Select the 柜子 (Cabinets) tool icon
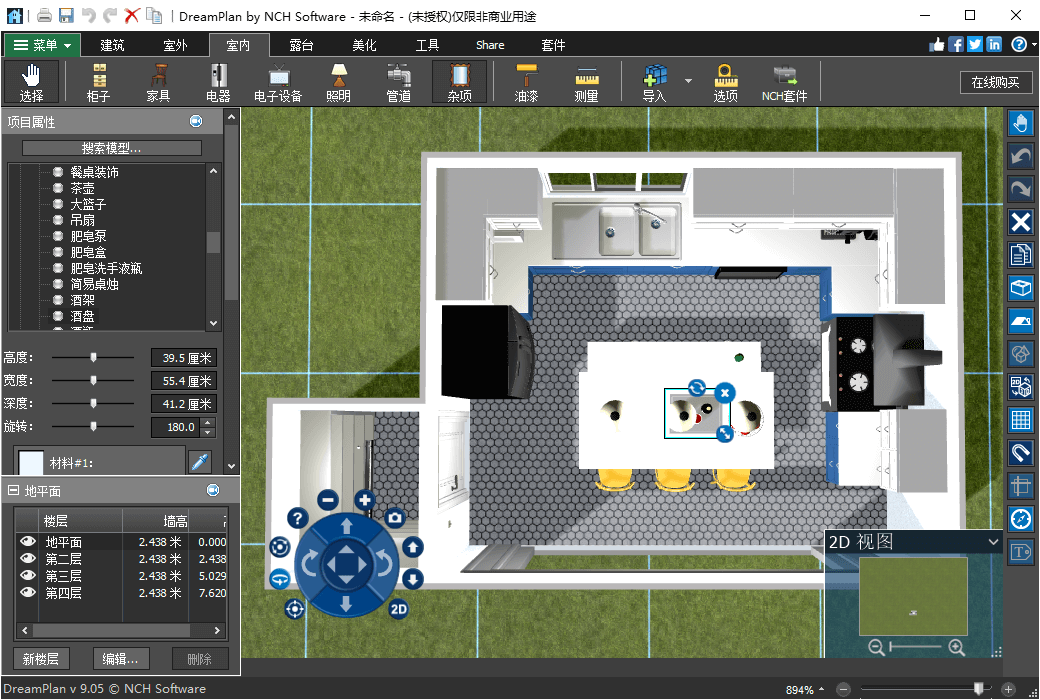Image resolution: width=1040 pixels, height=700 pixels. 98,82
